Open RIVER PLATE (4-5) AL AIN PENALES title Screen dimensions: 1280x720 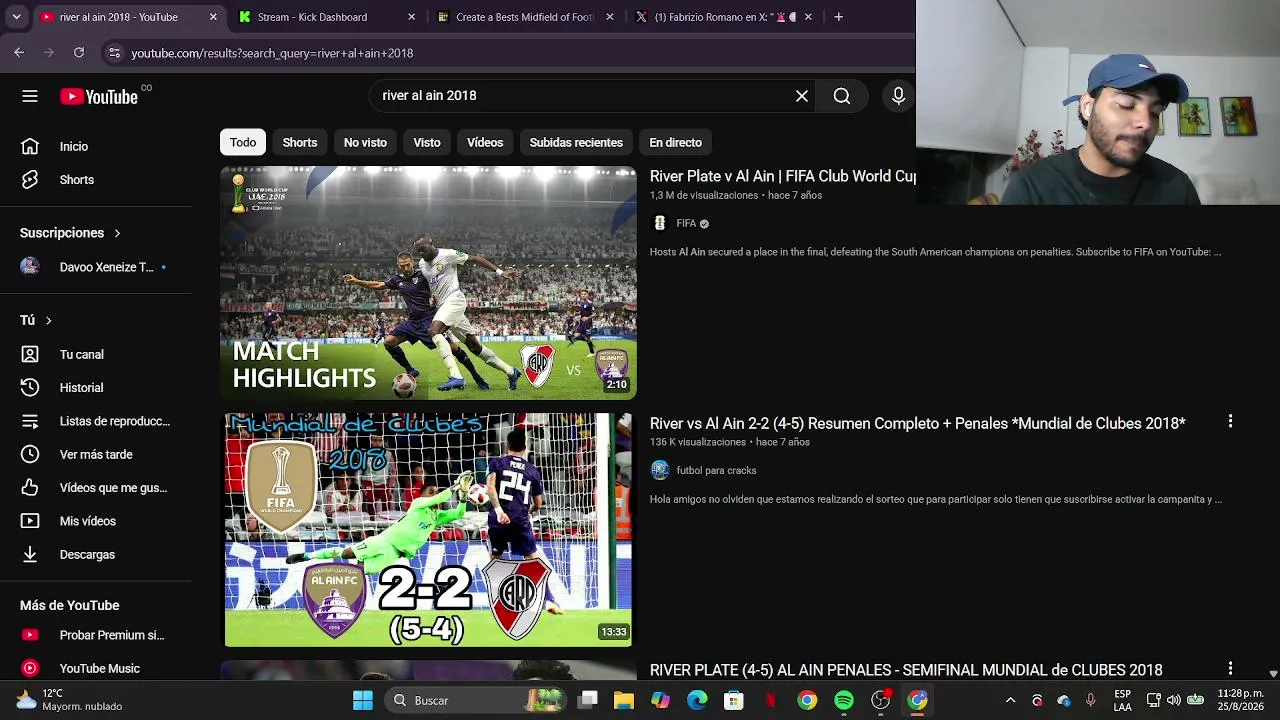(x=906, y=670)
